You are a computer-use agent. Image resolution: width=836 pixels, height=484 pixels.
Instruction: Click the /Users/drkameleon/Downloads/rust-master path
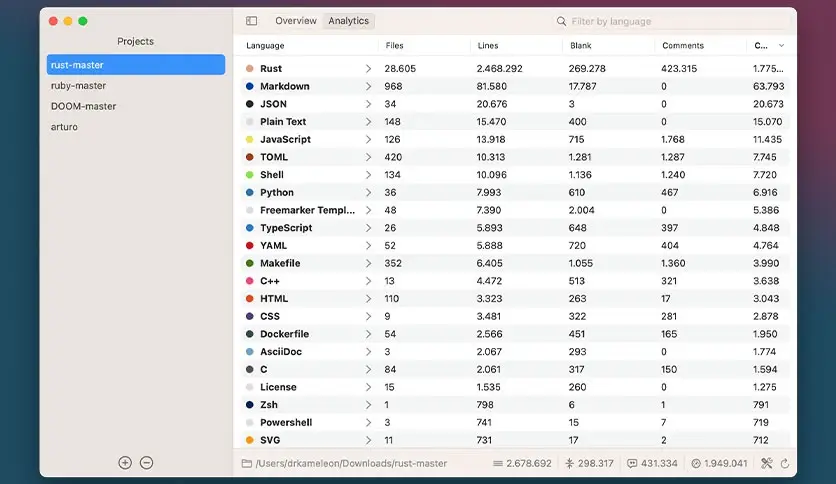pyautogui.click(x=351, y=464)
